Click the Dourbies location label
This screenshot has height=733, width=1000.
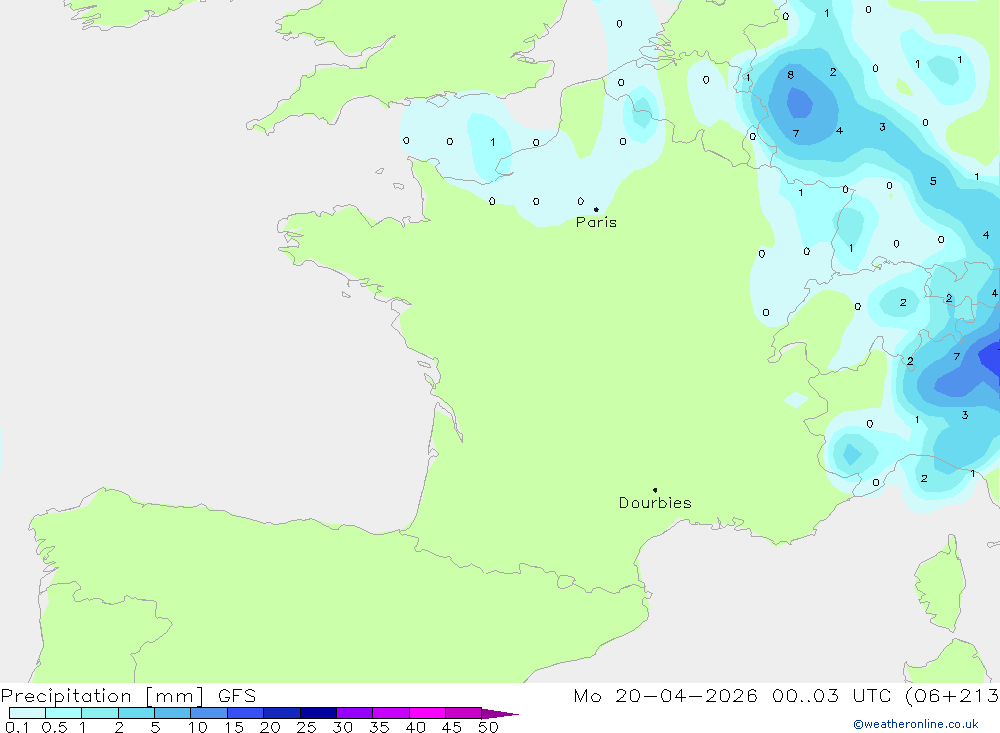pos(655,503)
